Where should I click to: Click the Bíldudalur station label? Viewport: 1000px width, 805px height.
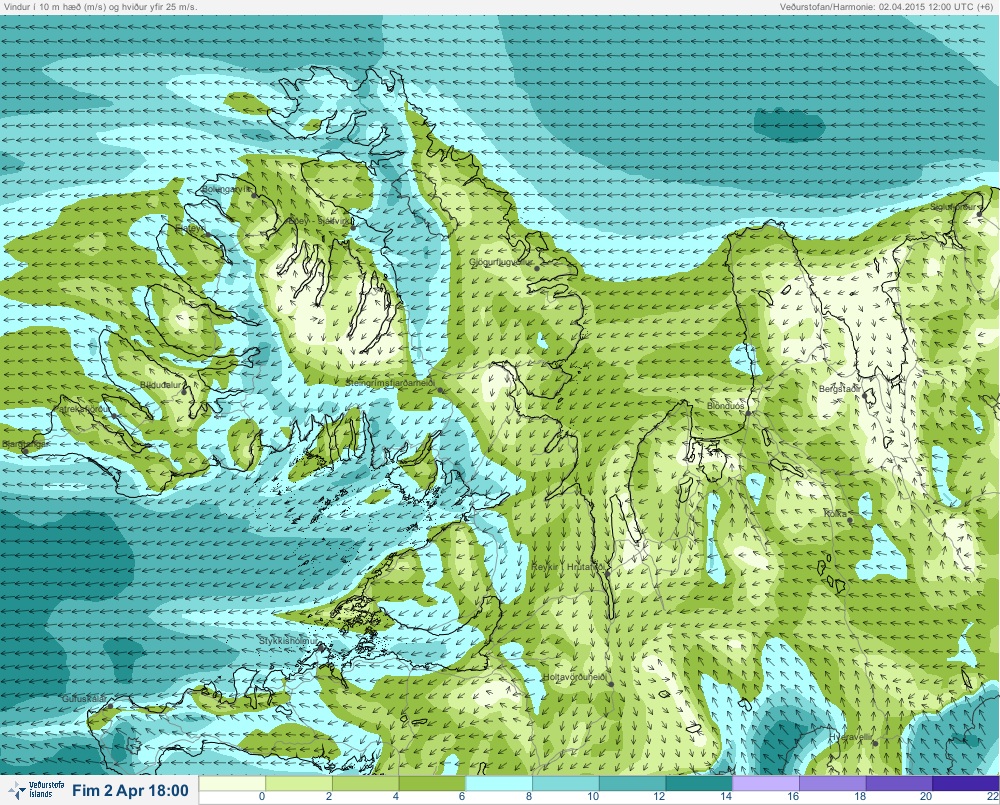(x=161, y=385)
